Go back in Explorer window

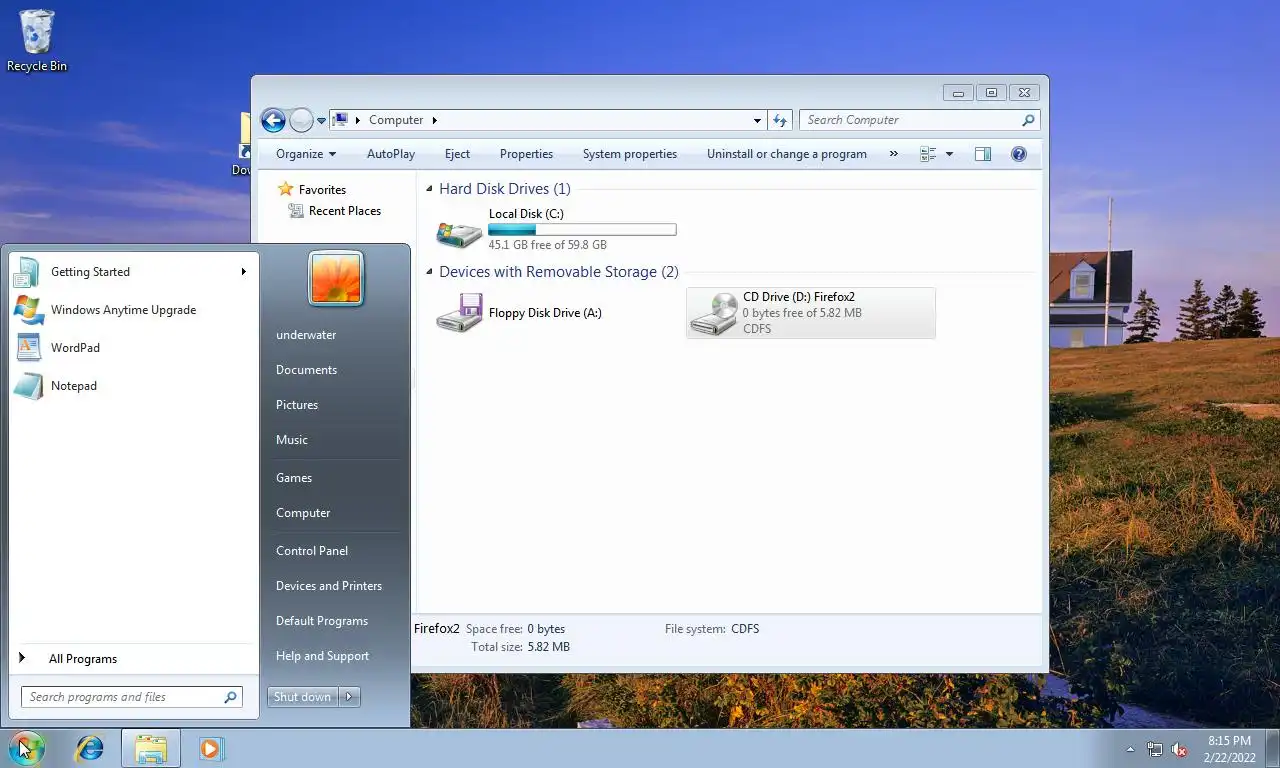pyautogui.click(x=273, y=120)
